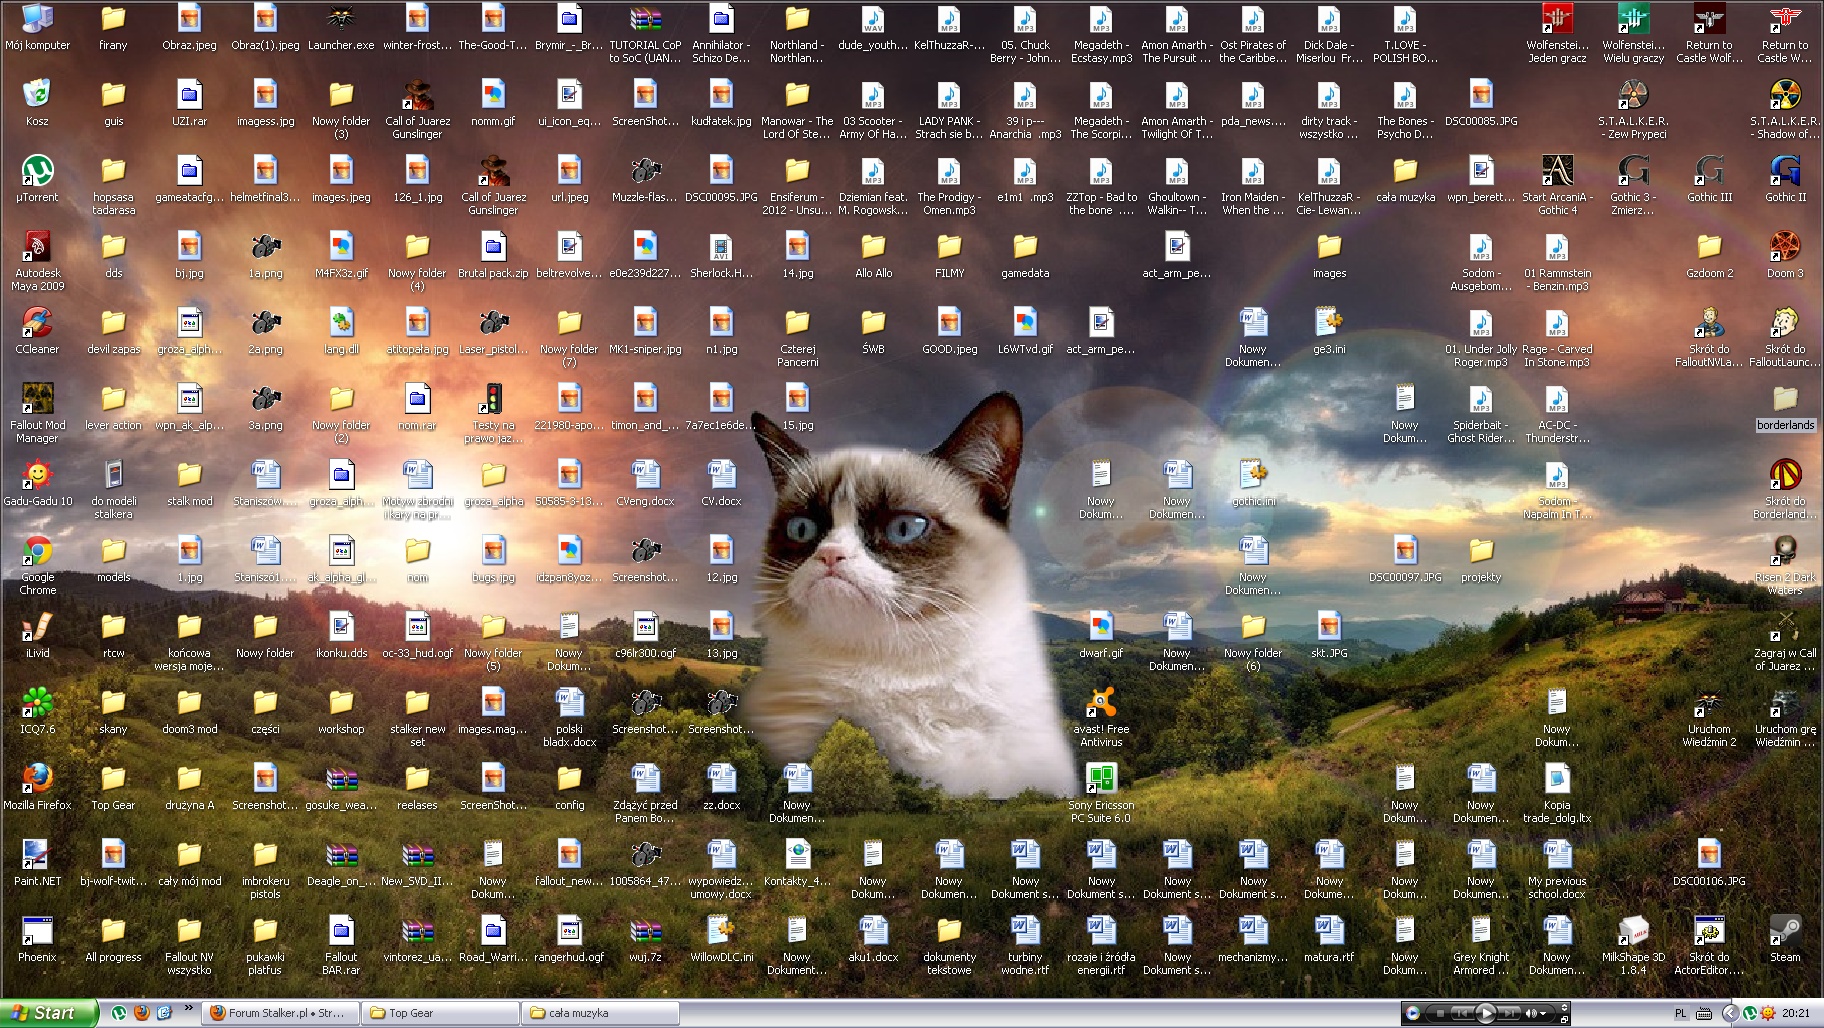
Task: Show hidden system tray icons arrow
Action: [x=1731, y=1013]
